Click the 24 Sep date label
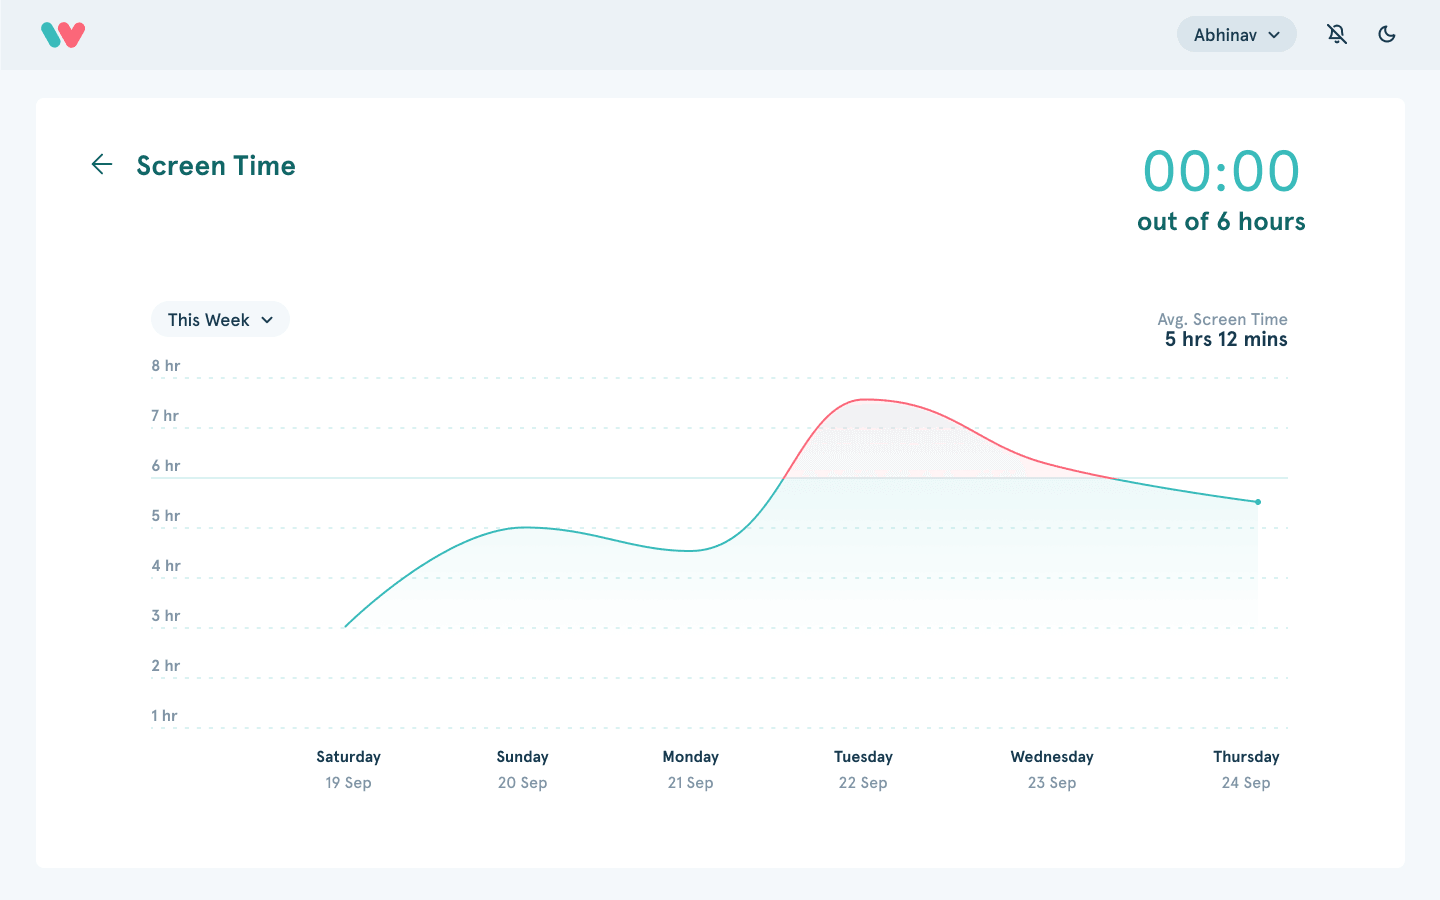This screenshot has height=900, width=1440. 1246,783
